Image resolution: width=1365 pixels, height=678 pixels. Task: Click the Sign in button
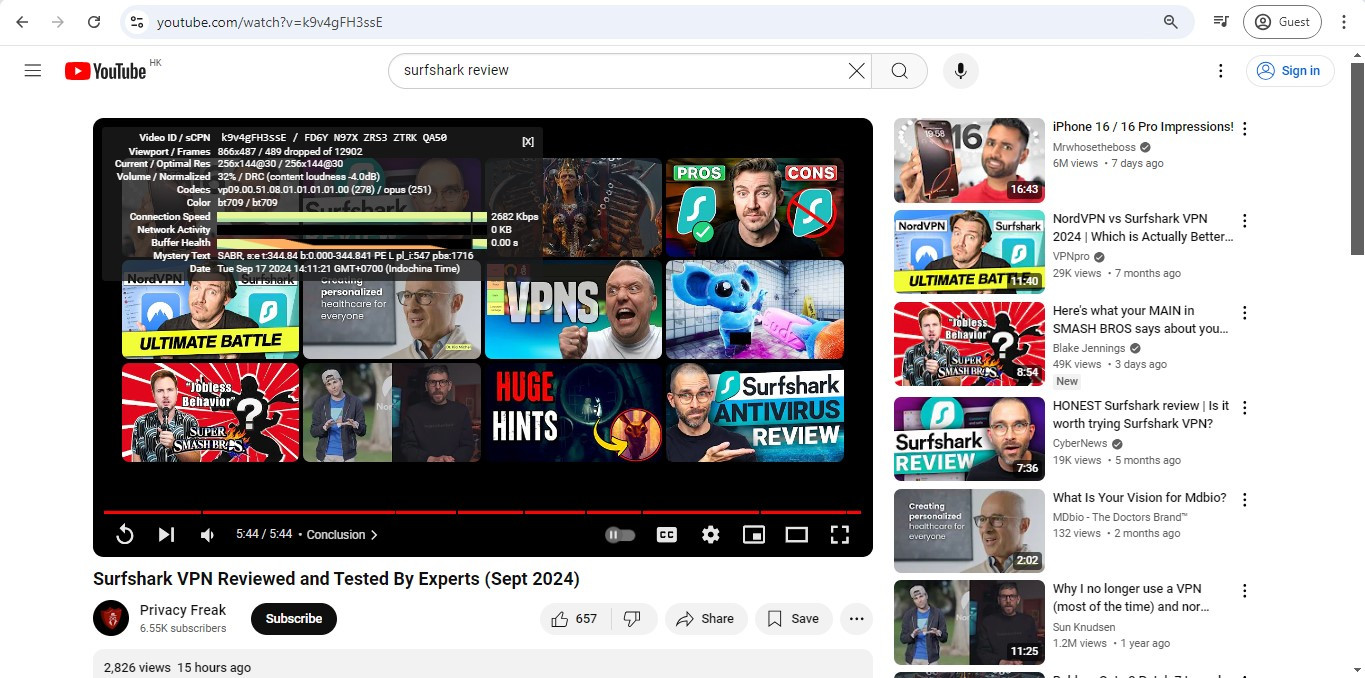[x=1290, y=71]
